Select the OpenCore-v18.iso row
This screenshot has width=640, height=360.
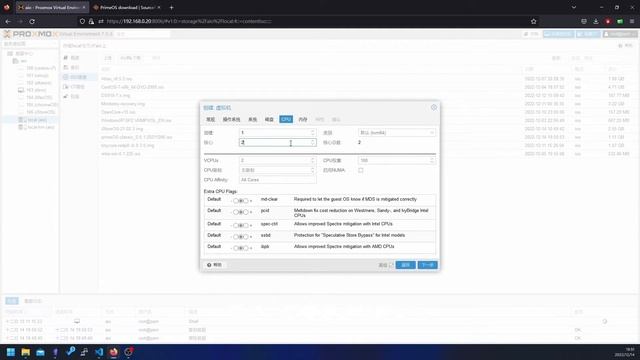click(118, 112)
